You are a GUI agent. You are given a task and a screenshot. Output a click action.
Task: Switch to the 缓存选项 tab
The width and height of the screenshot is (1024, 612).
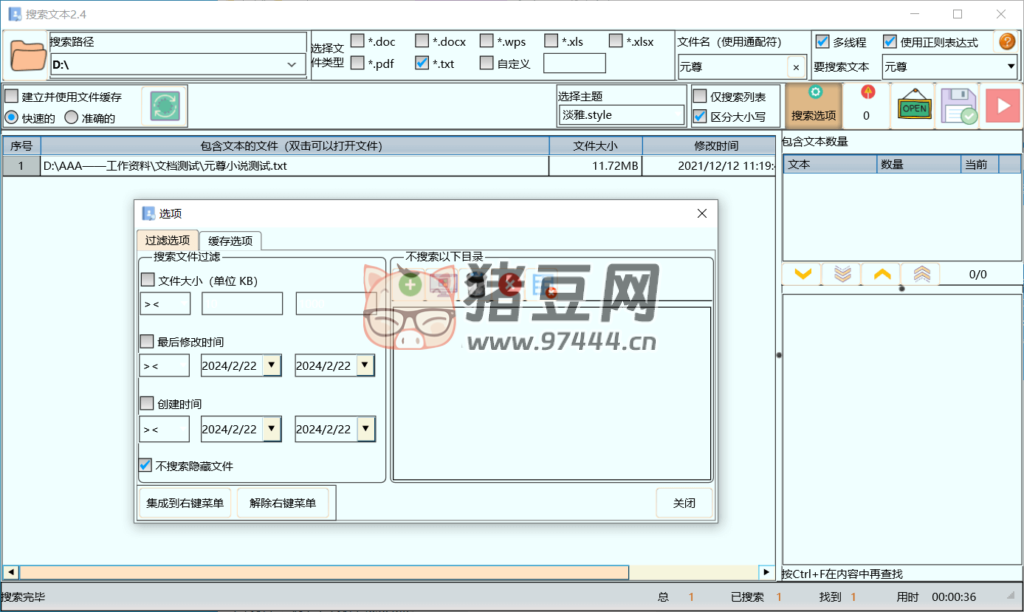coord(230,241)
